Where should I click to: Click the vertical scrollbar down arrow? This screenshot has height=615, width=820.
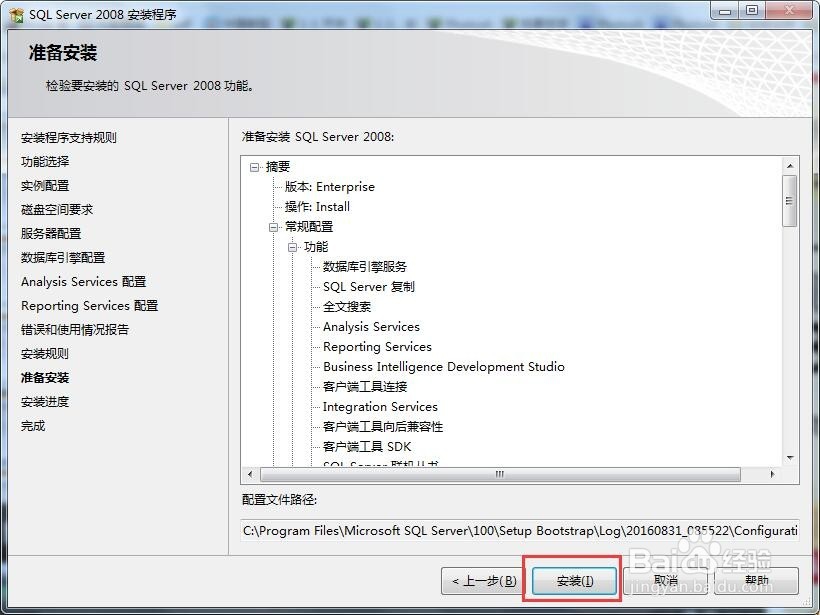point(790,458)
